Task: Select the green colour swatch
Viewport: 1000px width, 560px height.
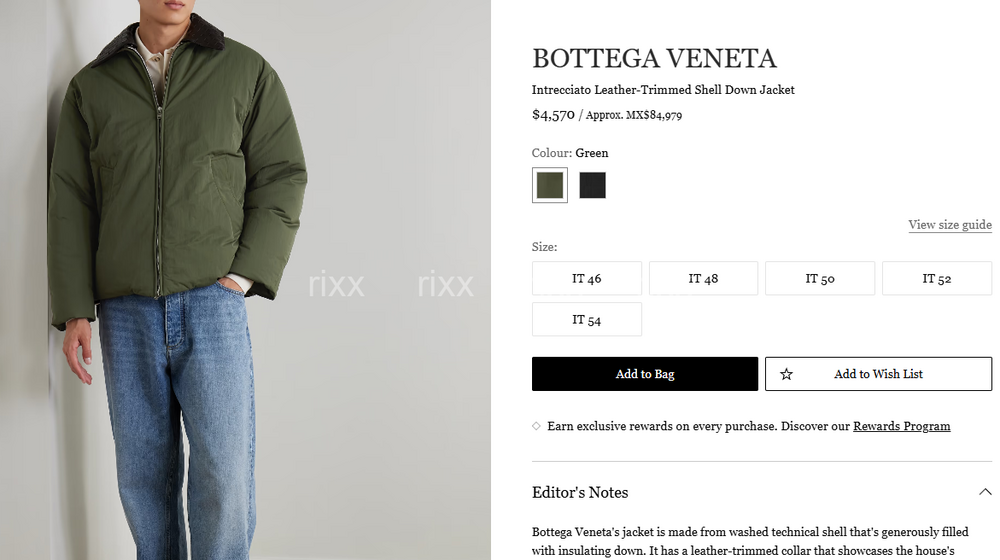Action: pyautogui.click(x=550, y=185)
